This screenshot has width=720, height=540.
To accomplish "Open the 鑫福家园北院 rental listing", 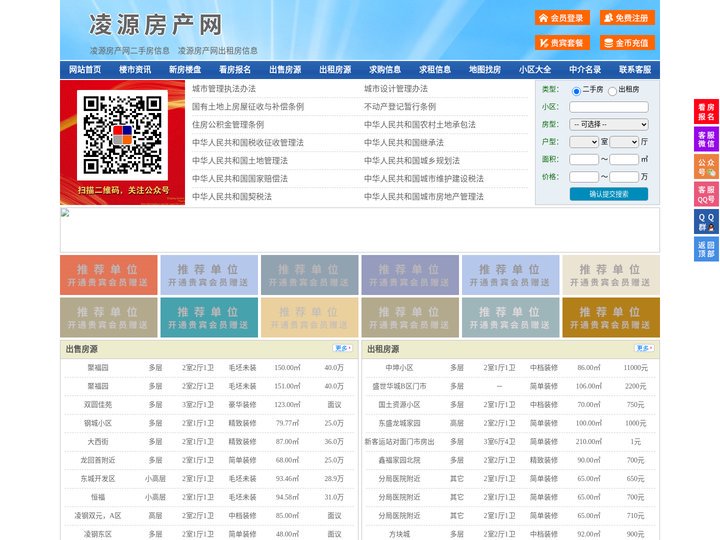I will click(x=399, y=460).
